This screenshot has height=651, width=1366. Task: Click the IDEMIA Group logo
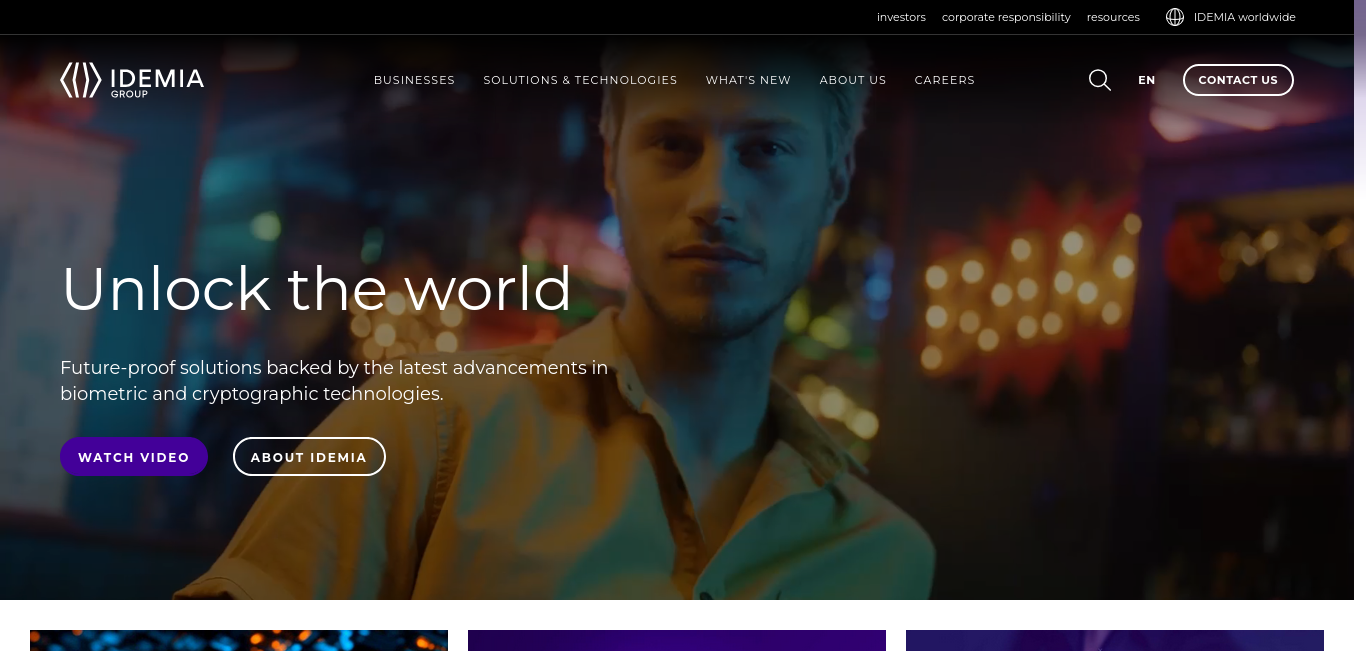pos(132,80)
